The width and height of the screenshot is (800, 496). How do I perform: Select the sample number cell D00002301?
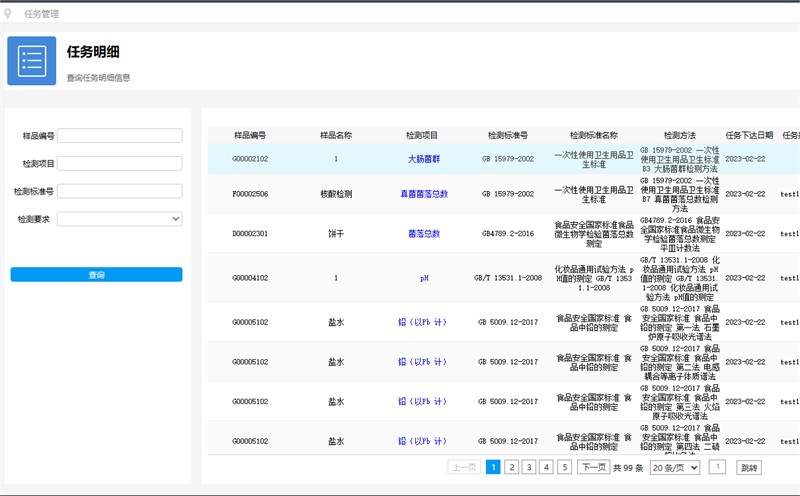click(x=250, y=234)
